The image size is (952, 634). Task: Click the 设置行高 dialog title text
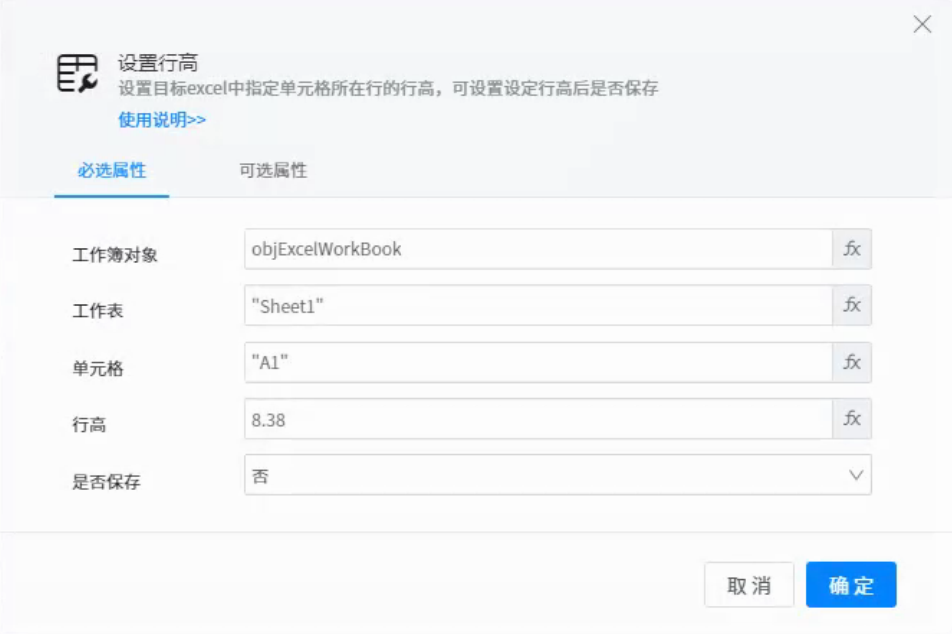coord(158,64)
